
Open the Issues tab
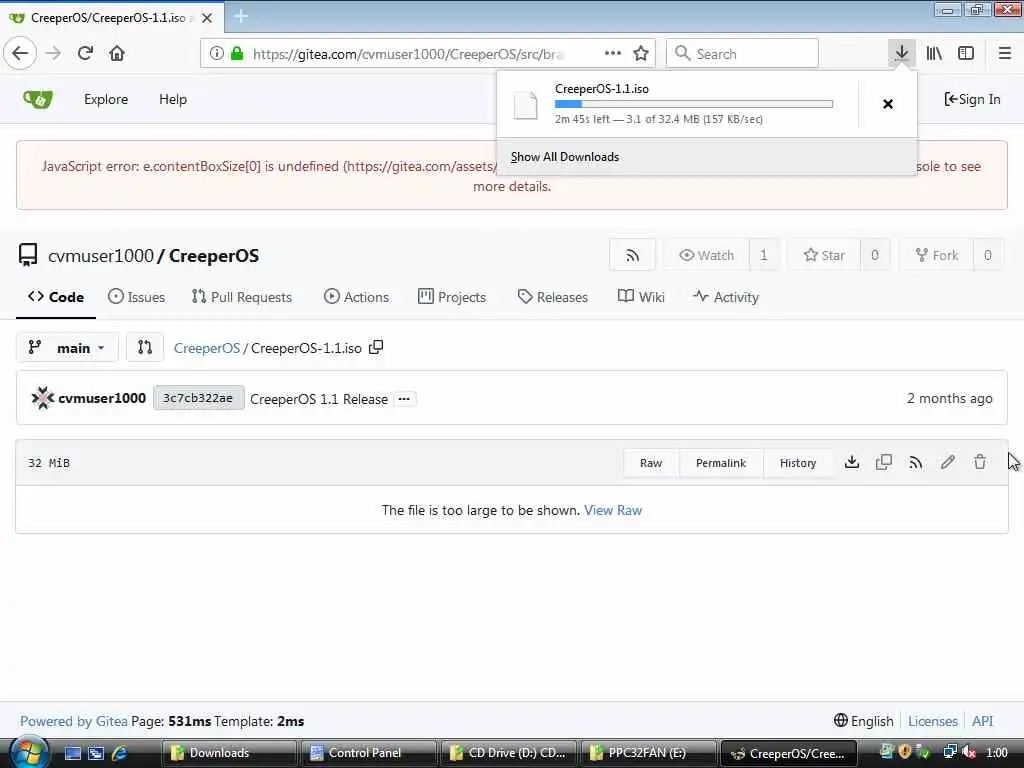tap(136, 297)
